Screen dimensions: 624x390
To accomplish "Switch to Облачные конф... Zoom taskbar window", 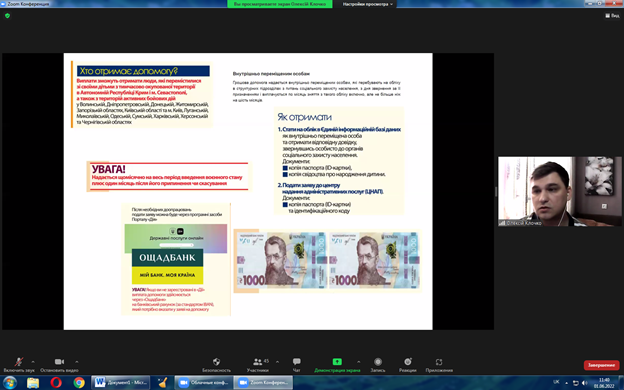I will [203, 382].
